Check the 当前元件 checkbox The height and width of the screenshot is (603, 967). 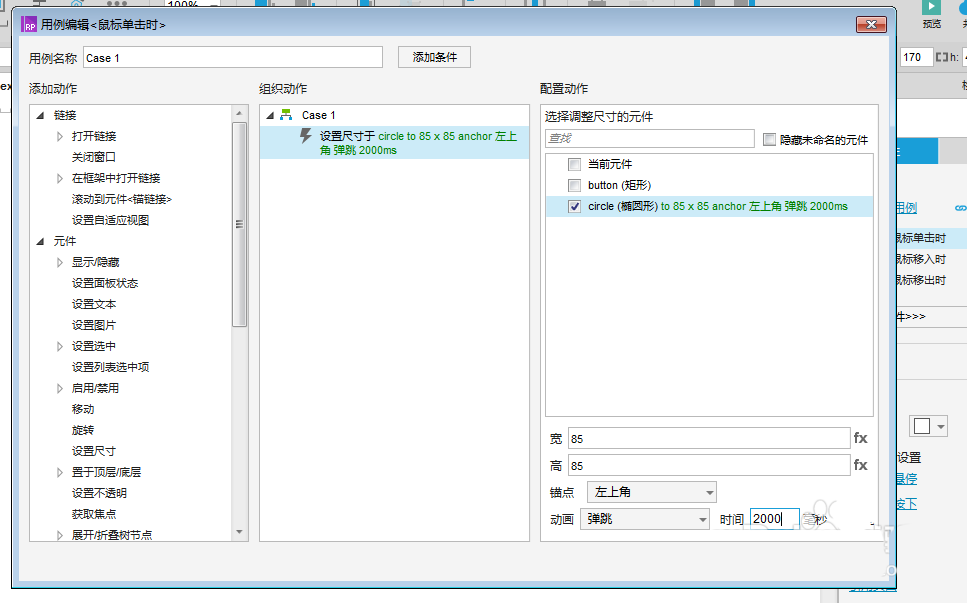coord(574,165)
